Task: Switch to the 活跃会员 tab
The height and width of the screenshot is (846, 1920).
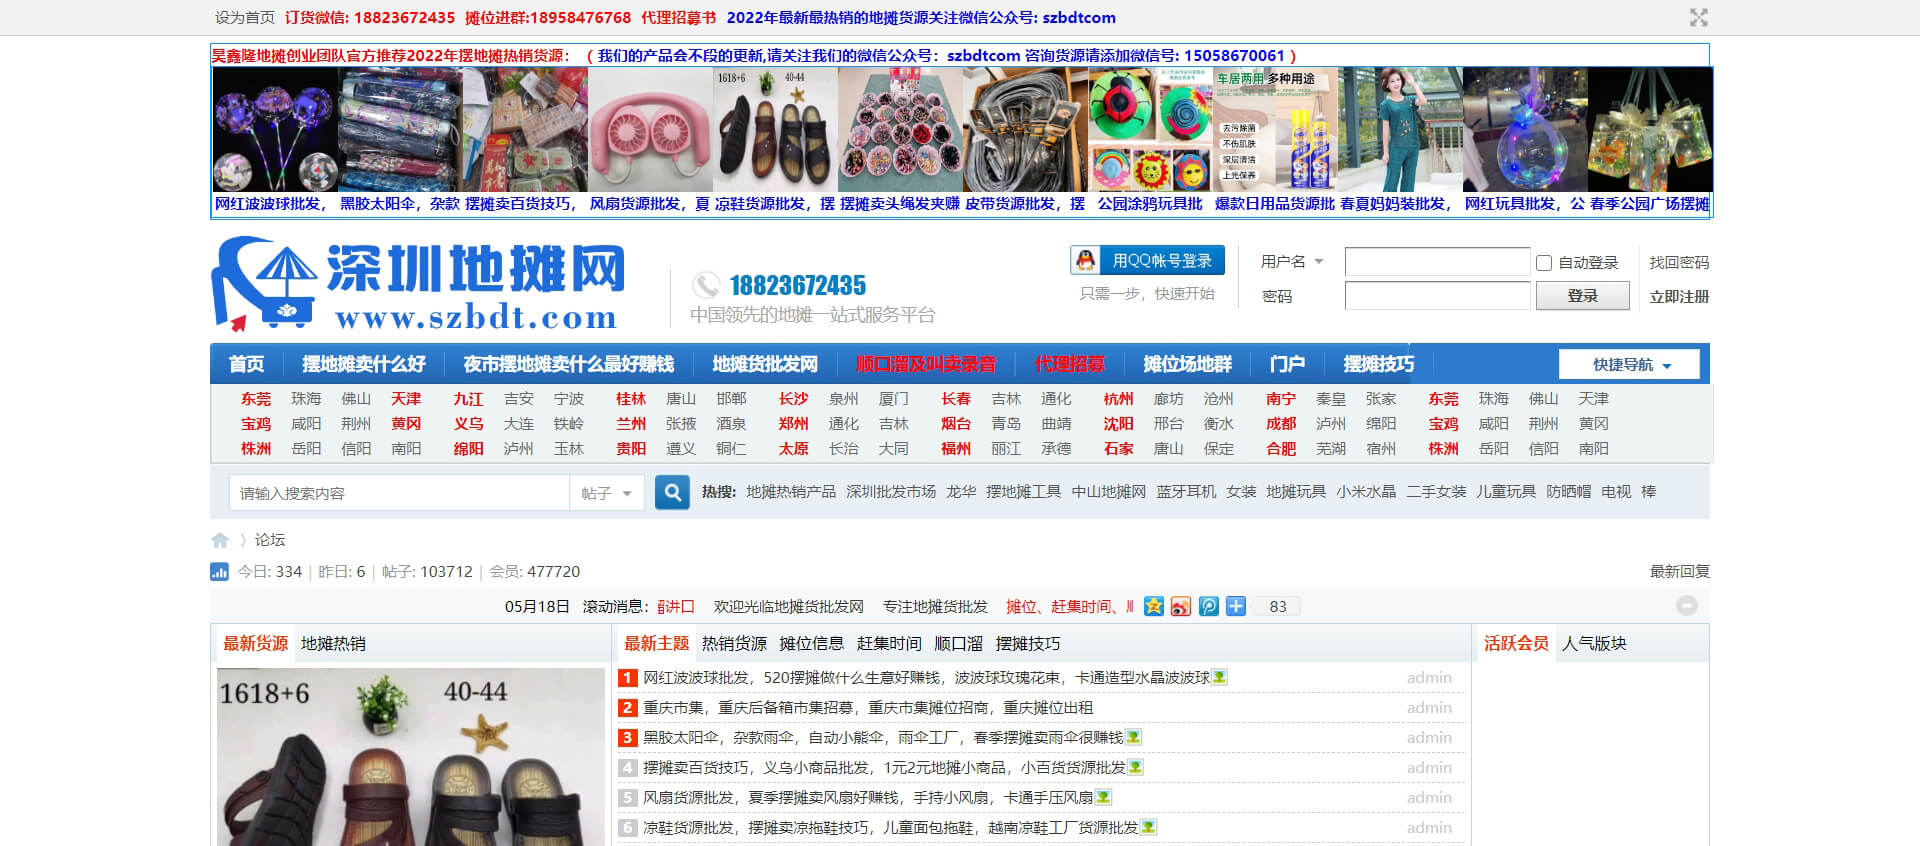Action: [x=1516, y=644]
